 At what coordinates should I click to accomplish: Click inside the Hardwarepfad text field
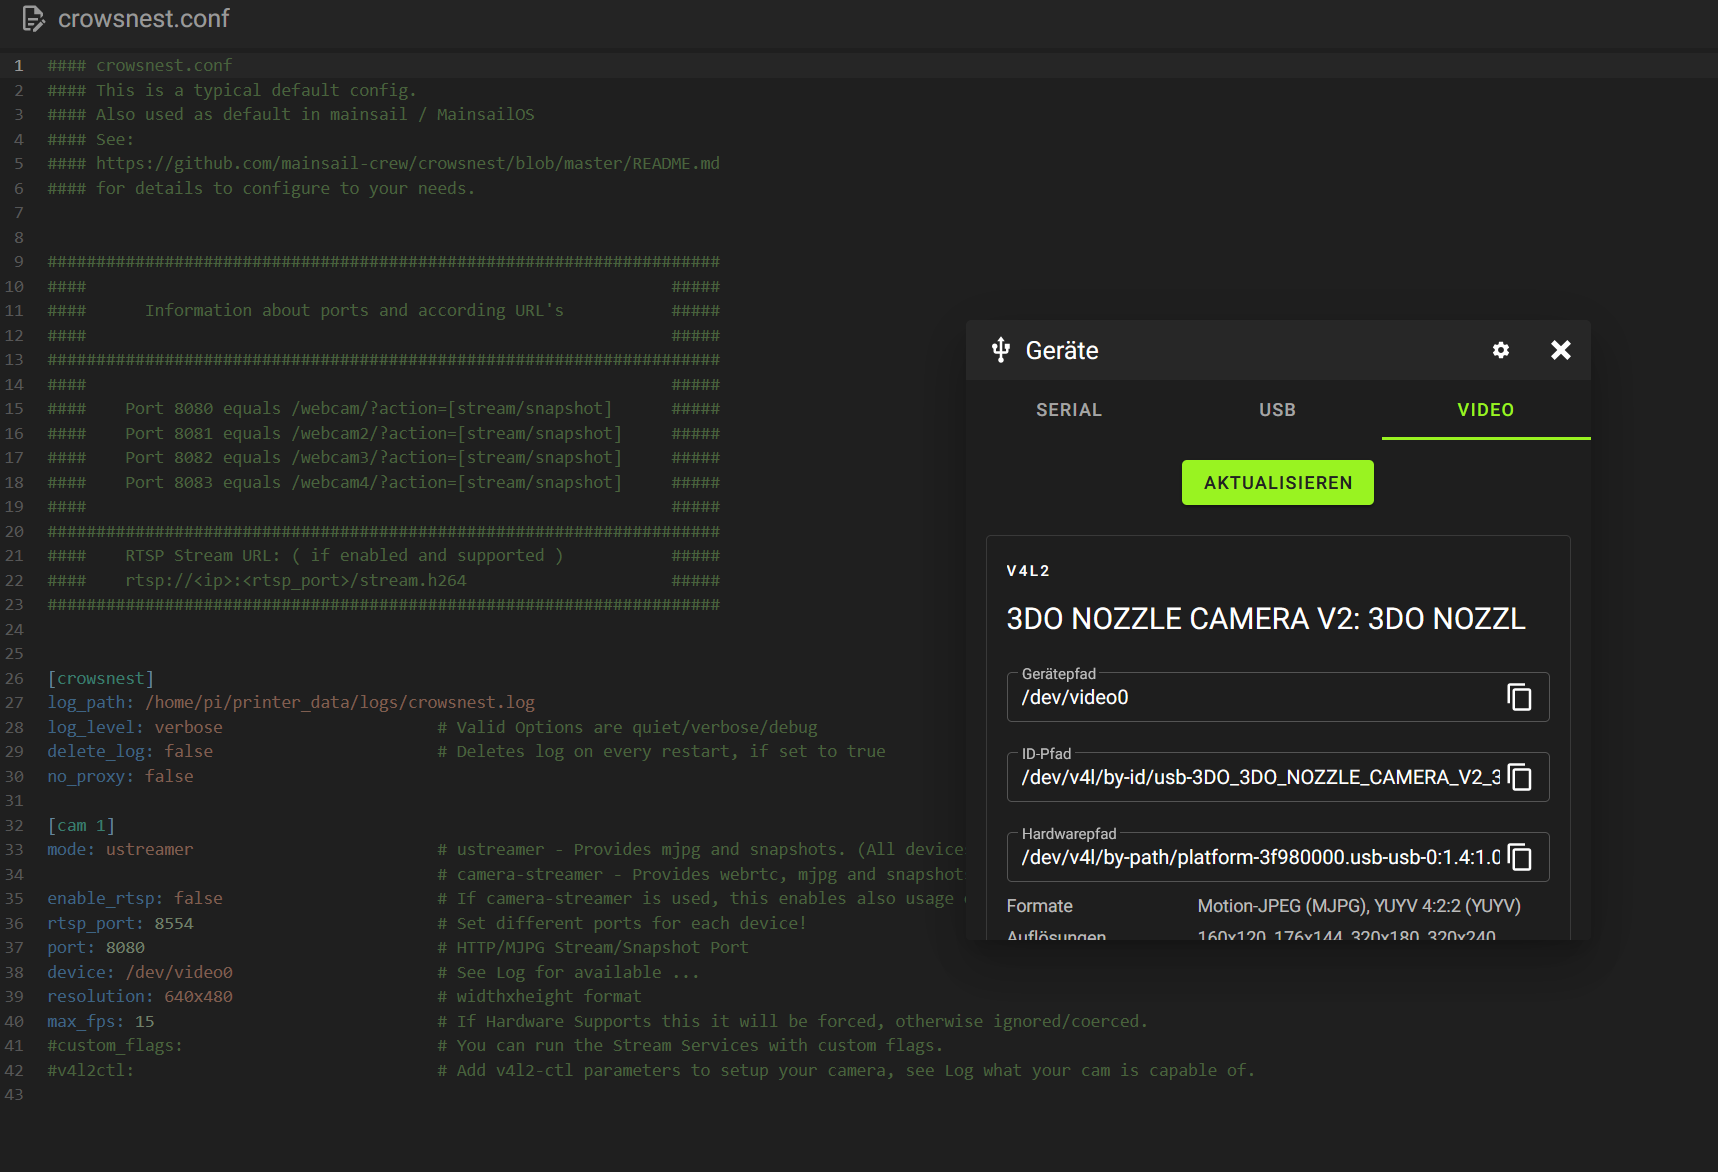click(x=1250, y=858)
